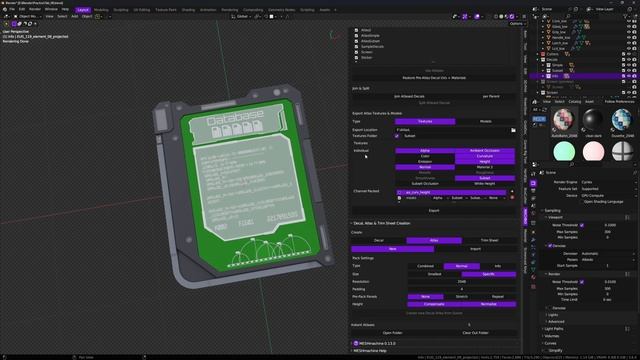This screenshot has height=360, width=640.
Task: Open the viewport Add menu
Action: (75, 16)
